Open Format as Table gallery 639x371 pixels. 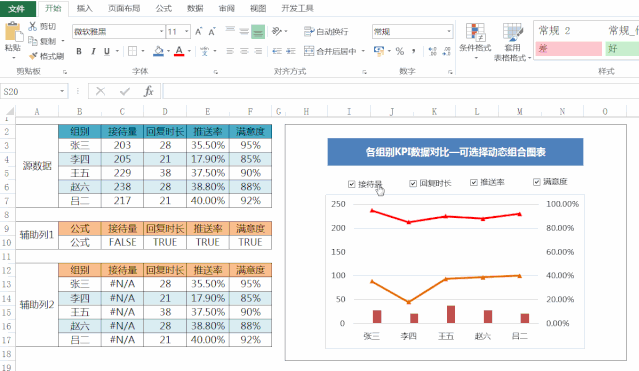pyautogui.click(x=512, y=42)
